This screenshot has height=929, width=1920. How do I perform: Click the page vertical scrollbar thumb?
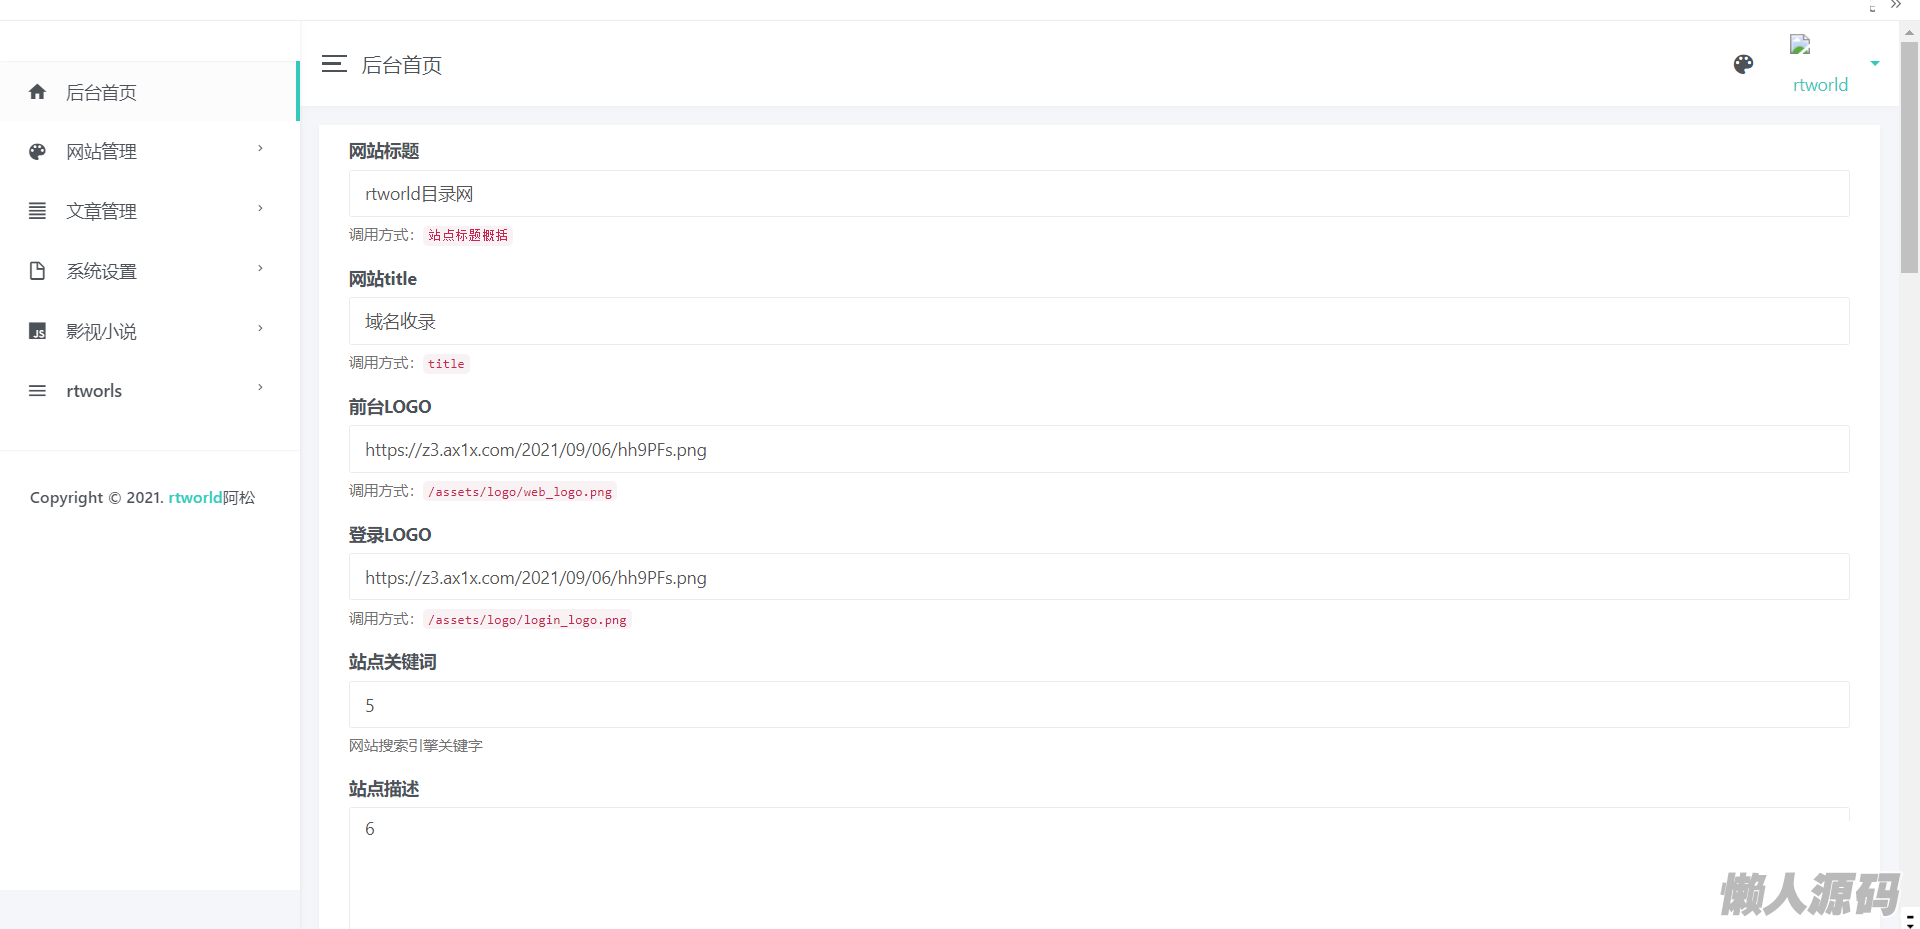coord(1909,156)
